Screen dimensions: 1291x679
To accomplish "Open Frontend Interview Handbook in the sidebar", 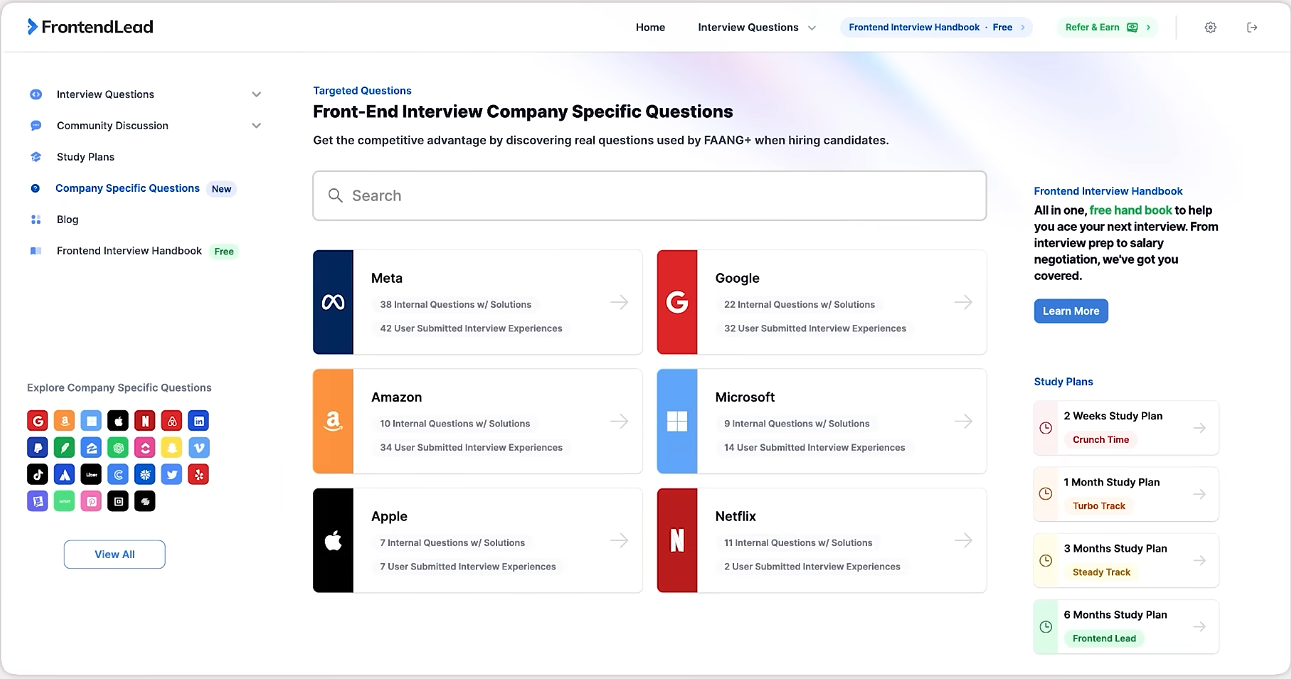I will [x=129, y=251].
